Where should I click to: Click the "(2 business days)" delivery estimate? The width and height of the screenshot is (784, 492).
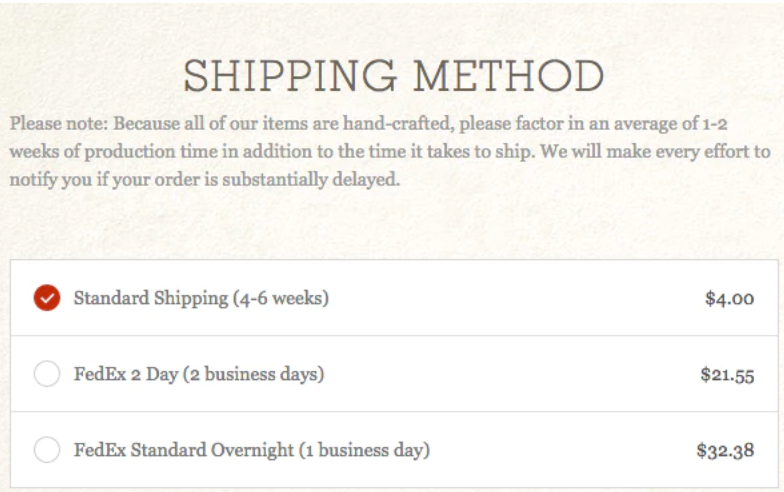pyautogui.click(x=254, y=374)
